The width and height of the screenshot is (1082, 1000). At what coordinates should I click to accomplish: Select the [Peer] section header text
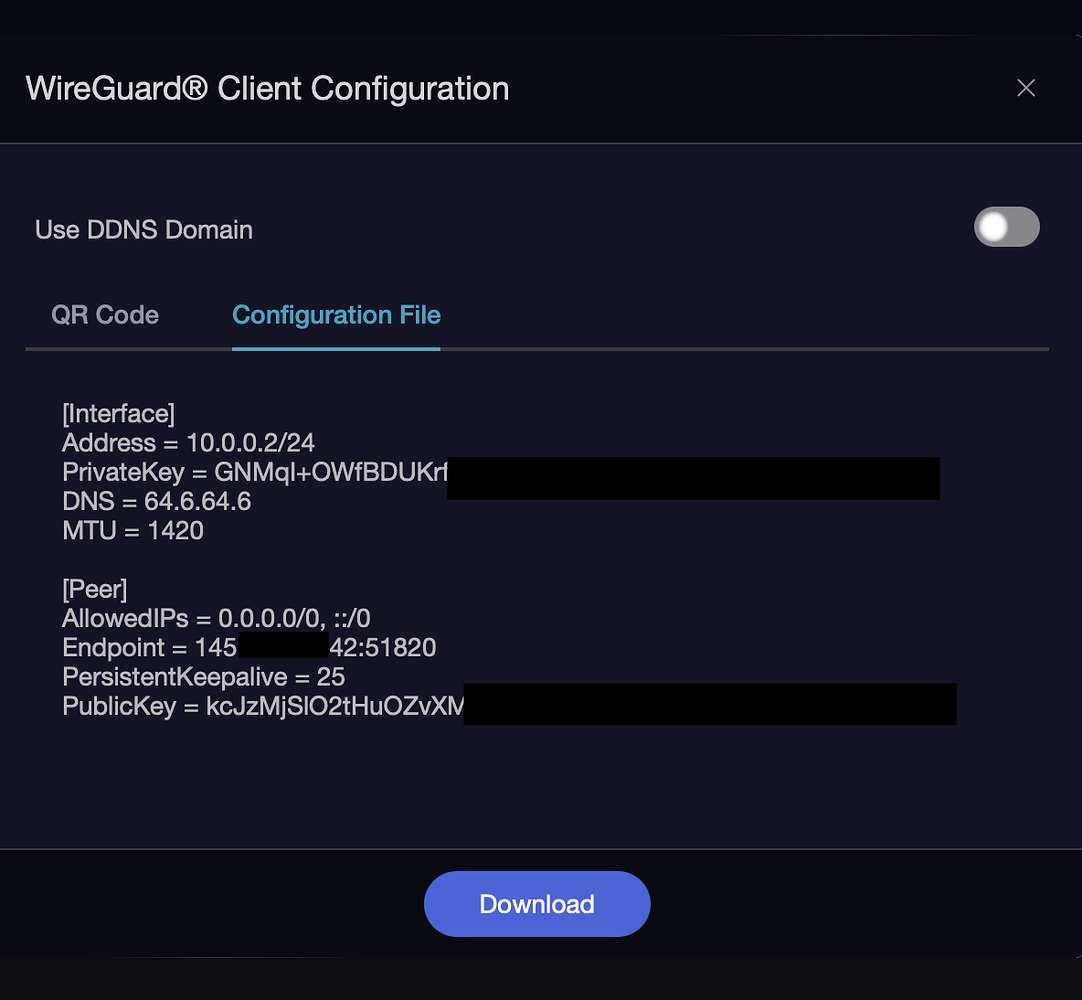pyautogui.click(x=95, y=588)
